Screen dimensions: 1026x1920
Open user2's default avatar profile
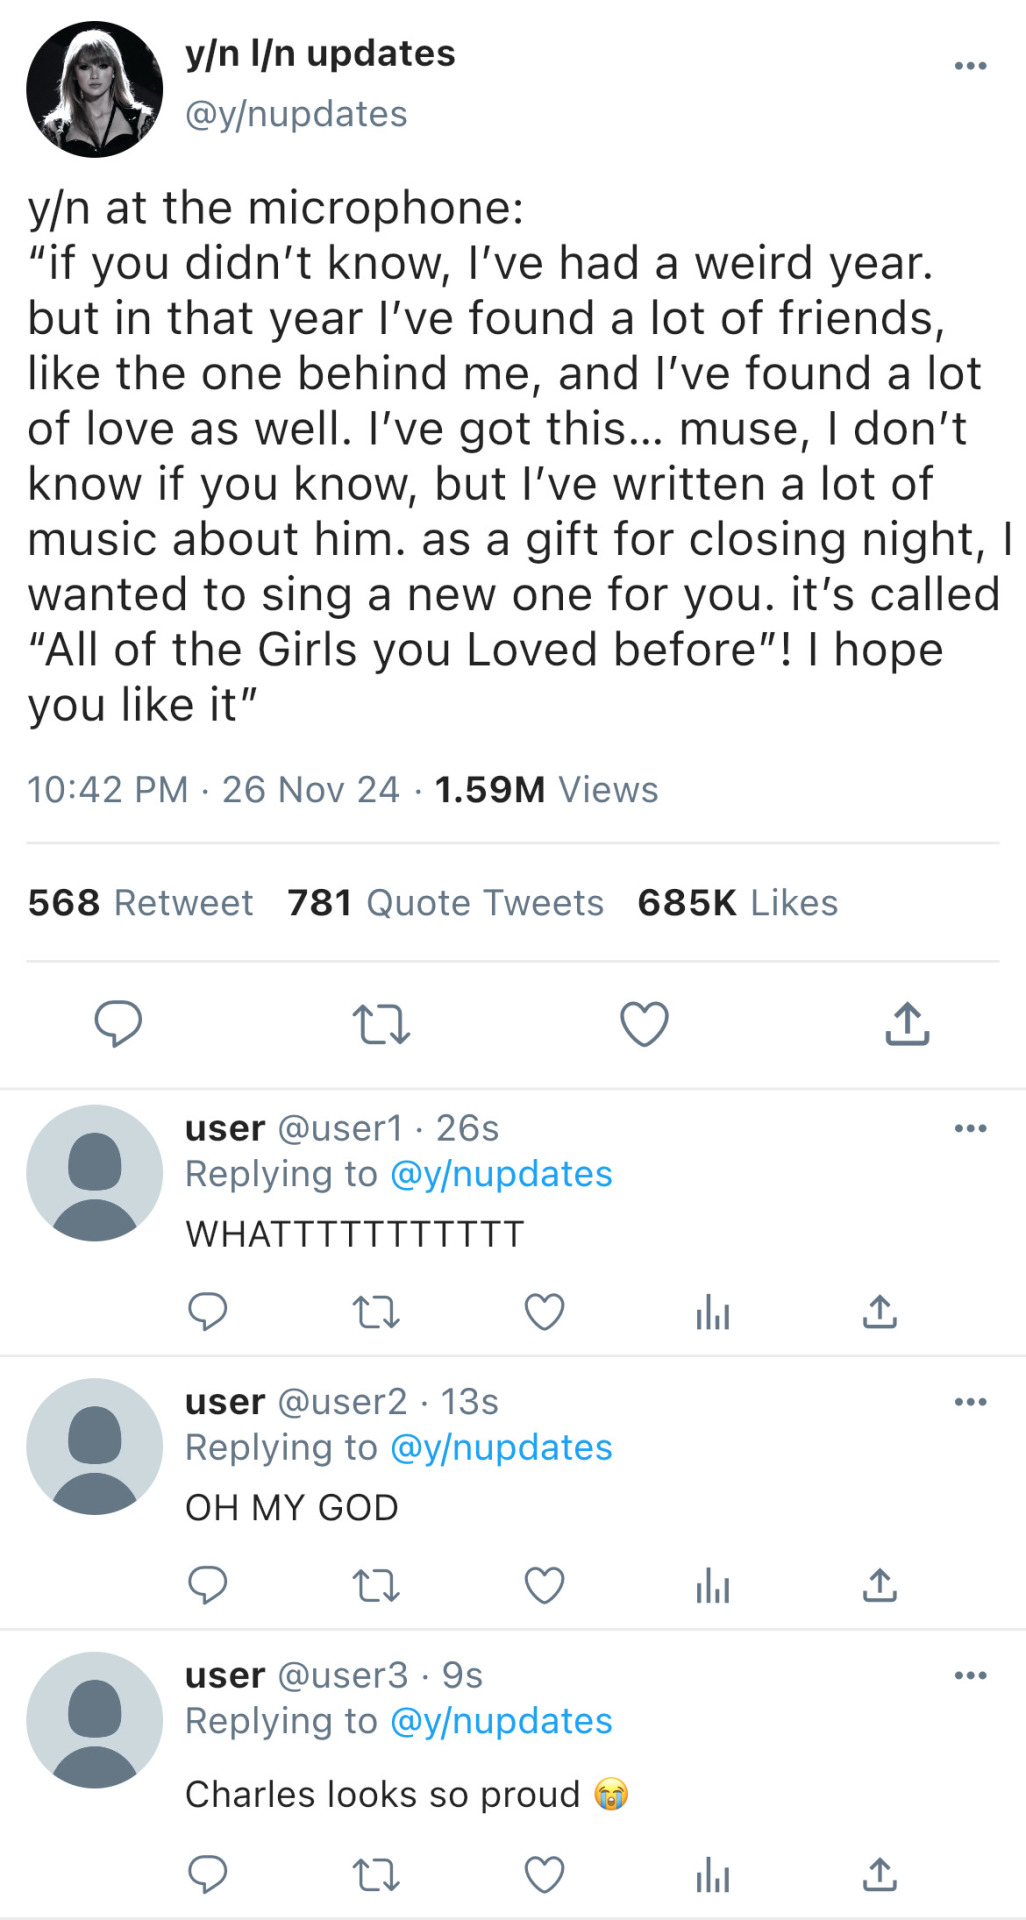pos(95,1446)
